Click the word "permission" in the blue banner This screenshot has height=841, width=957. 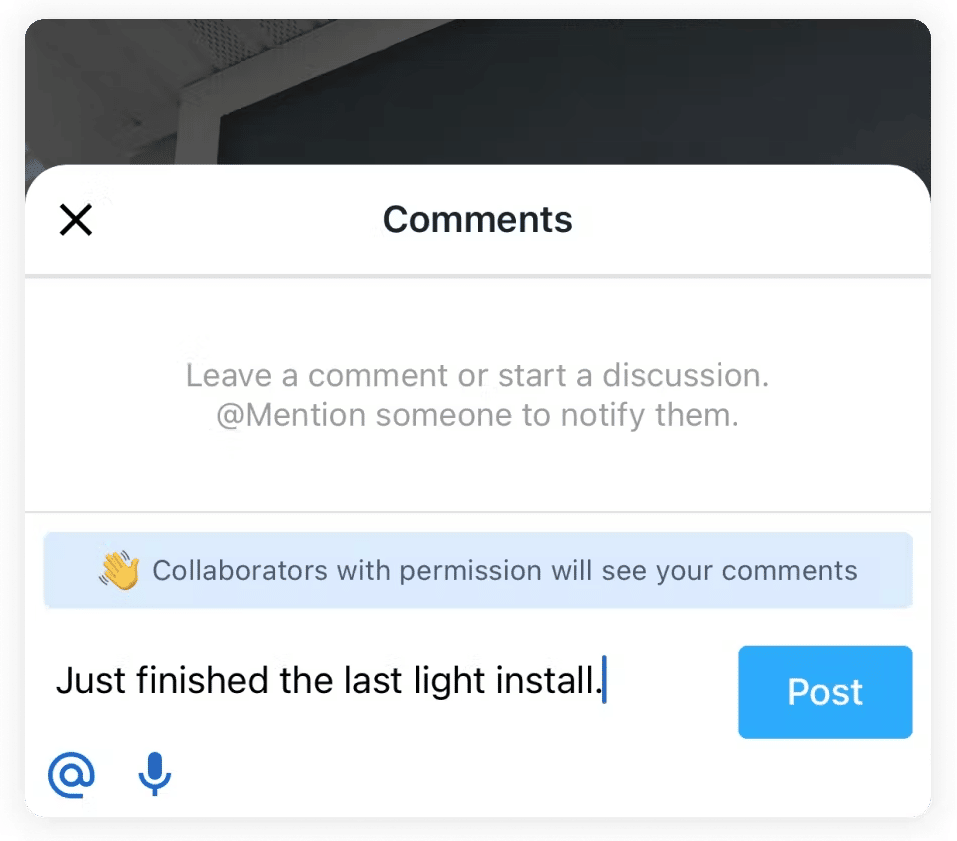pos(463,571)
